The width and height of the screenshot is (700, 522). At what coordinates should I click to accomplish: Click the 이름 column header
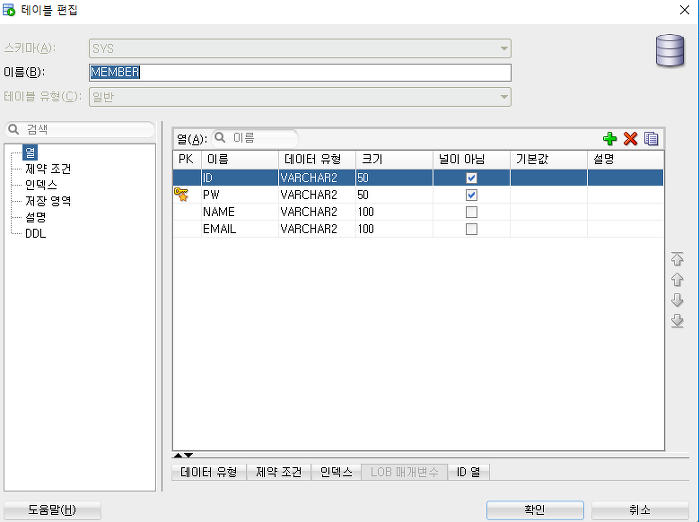[x=240, y=159]
